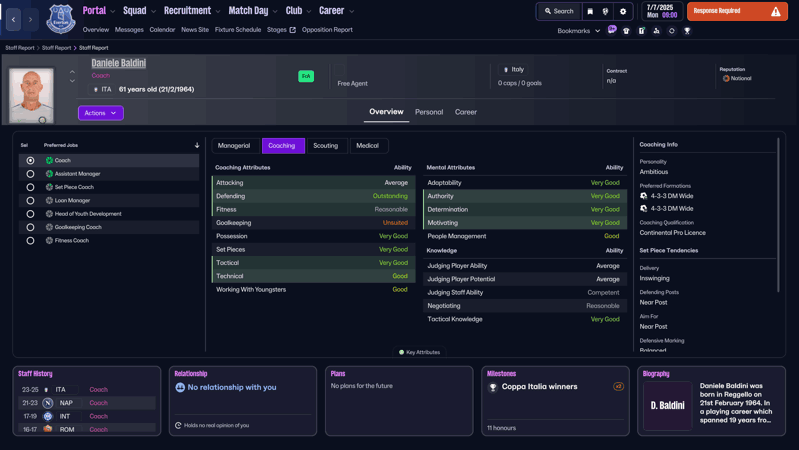Image resolution: width=799 pixels, height=450 pixels.
Task: Click the warning triangle in Response Required
Action: pyautogui.click(x=775, y=11)
